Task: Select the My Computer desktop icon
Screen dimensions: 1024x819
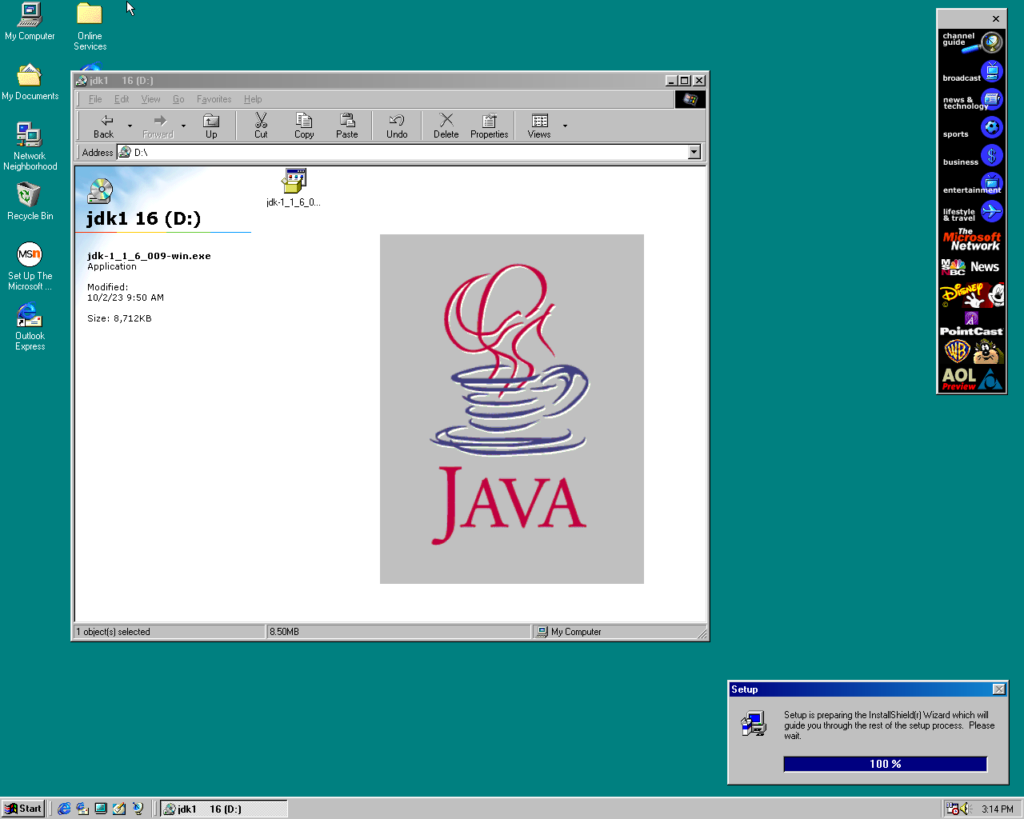Action: (x=29, y=22)
